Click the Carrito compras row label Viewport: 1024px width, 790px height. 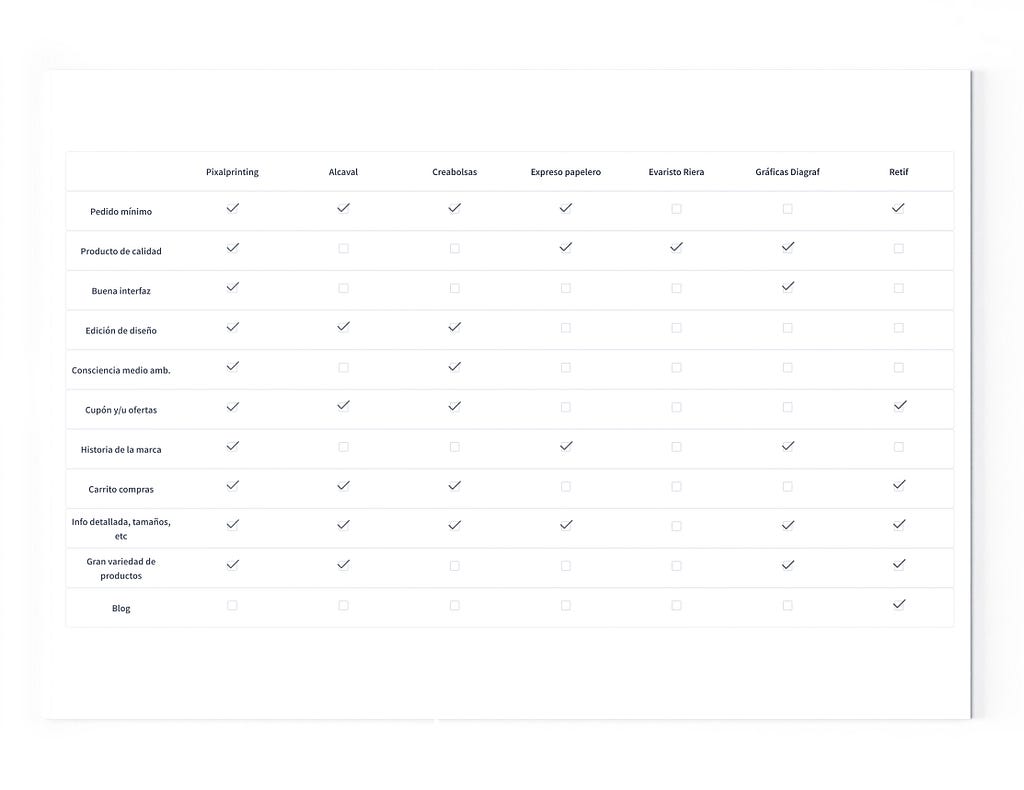point(121,490)
